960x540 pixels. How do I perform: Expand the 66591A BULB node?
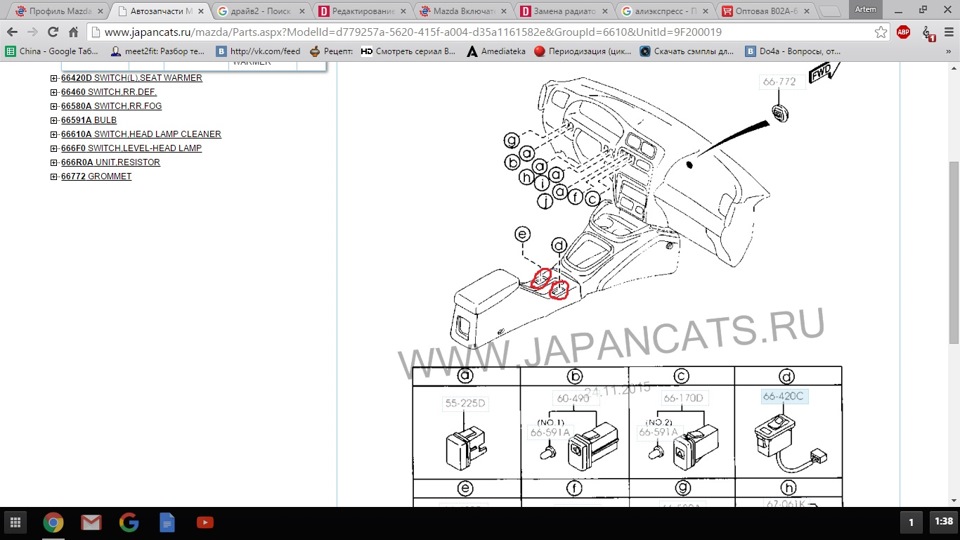coord(54,121)
